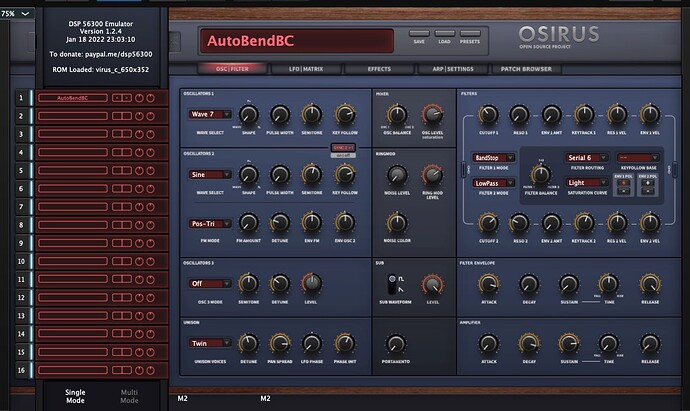
Task: Switch to Single Mode
Action: coord(75,396)
